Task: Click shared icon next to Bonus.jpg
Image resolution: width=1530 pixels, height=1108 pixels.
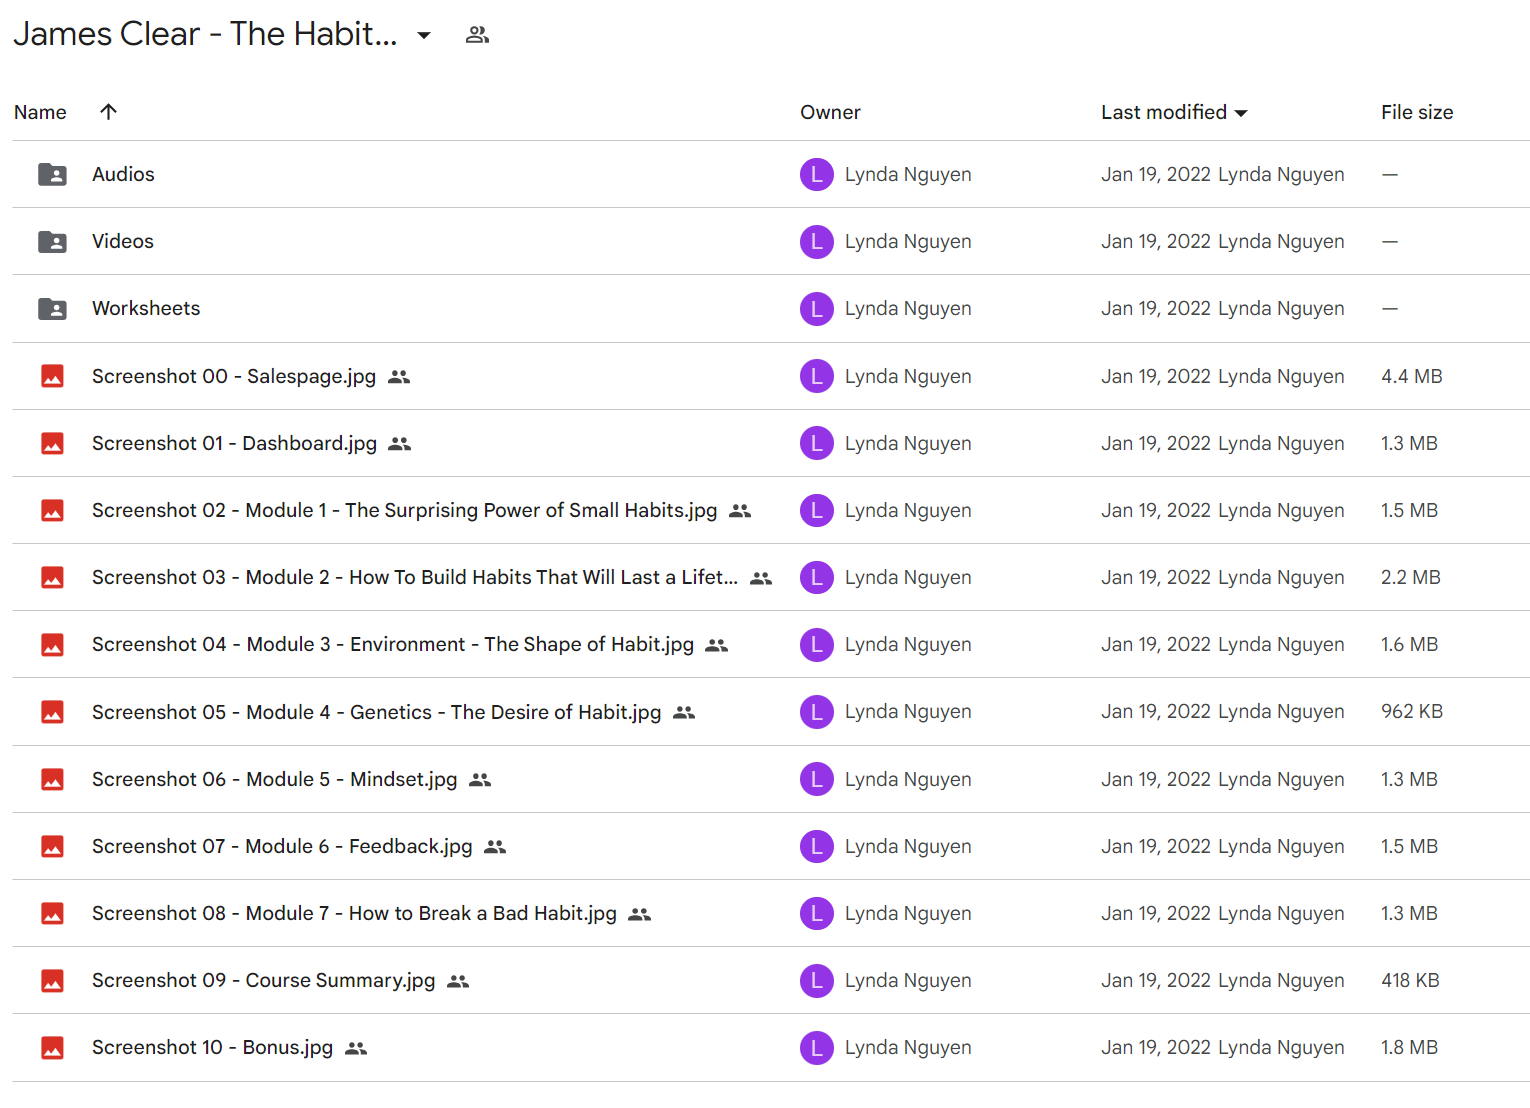Action: [x=356, y=1048]
